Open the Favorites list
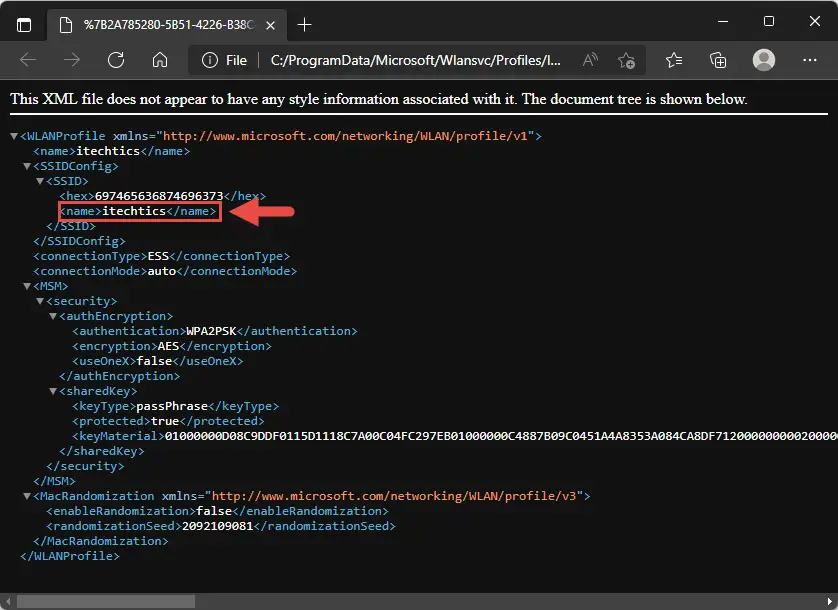The width and height of the screenshot is (838, 610). pos(674,60)
